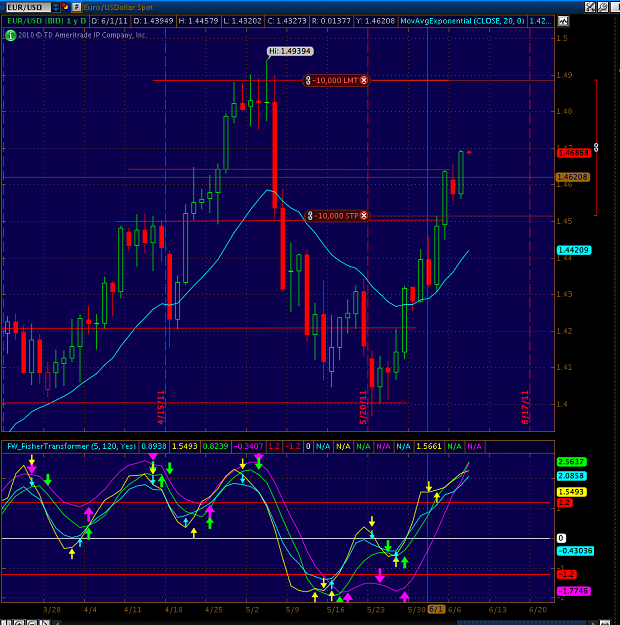
Task: Click the magenta -1.7746 study axis tag
Action: tap(574, 591)
